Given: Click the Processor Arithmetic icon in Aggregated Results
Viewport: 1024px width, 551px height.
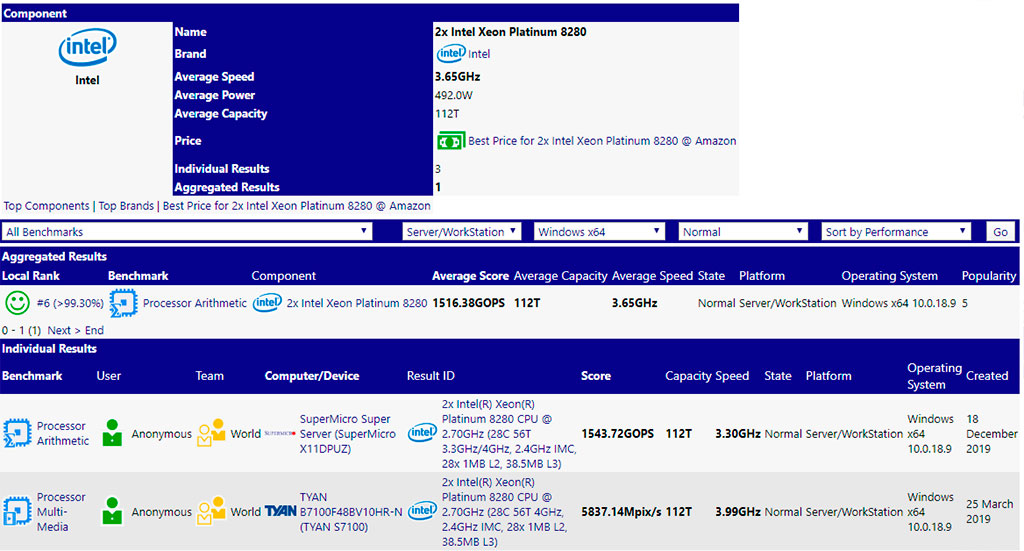Looking at the screenshot, I should click(x=123, y=303).
